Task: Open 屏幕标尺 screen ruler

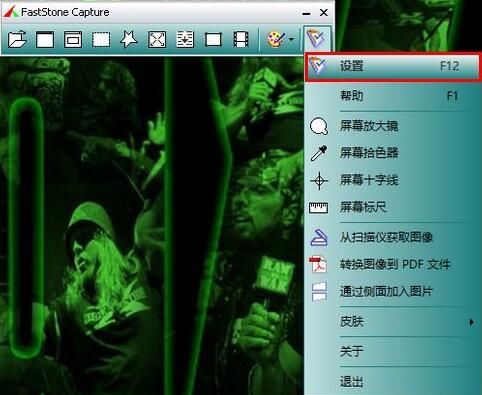Action: (x=392, y=207)
